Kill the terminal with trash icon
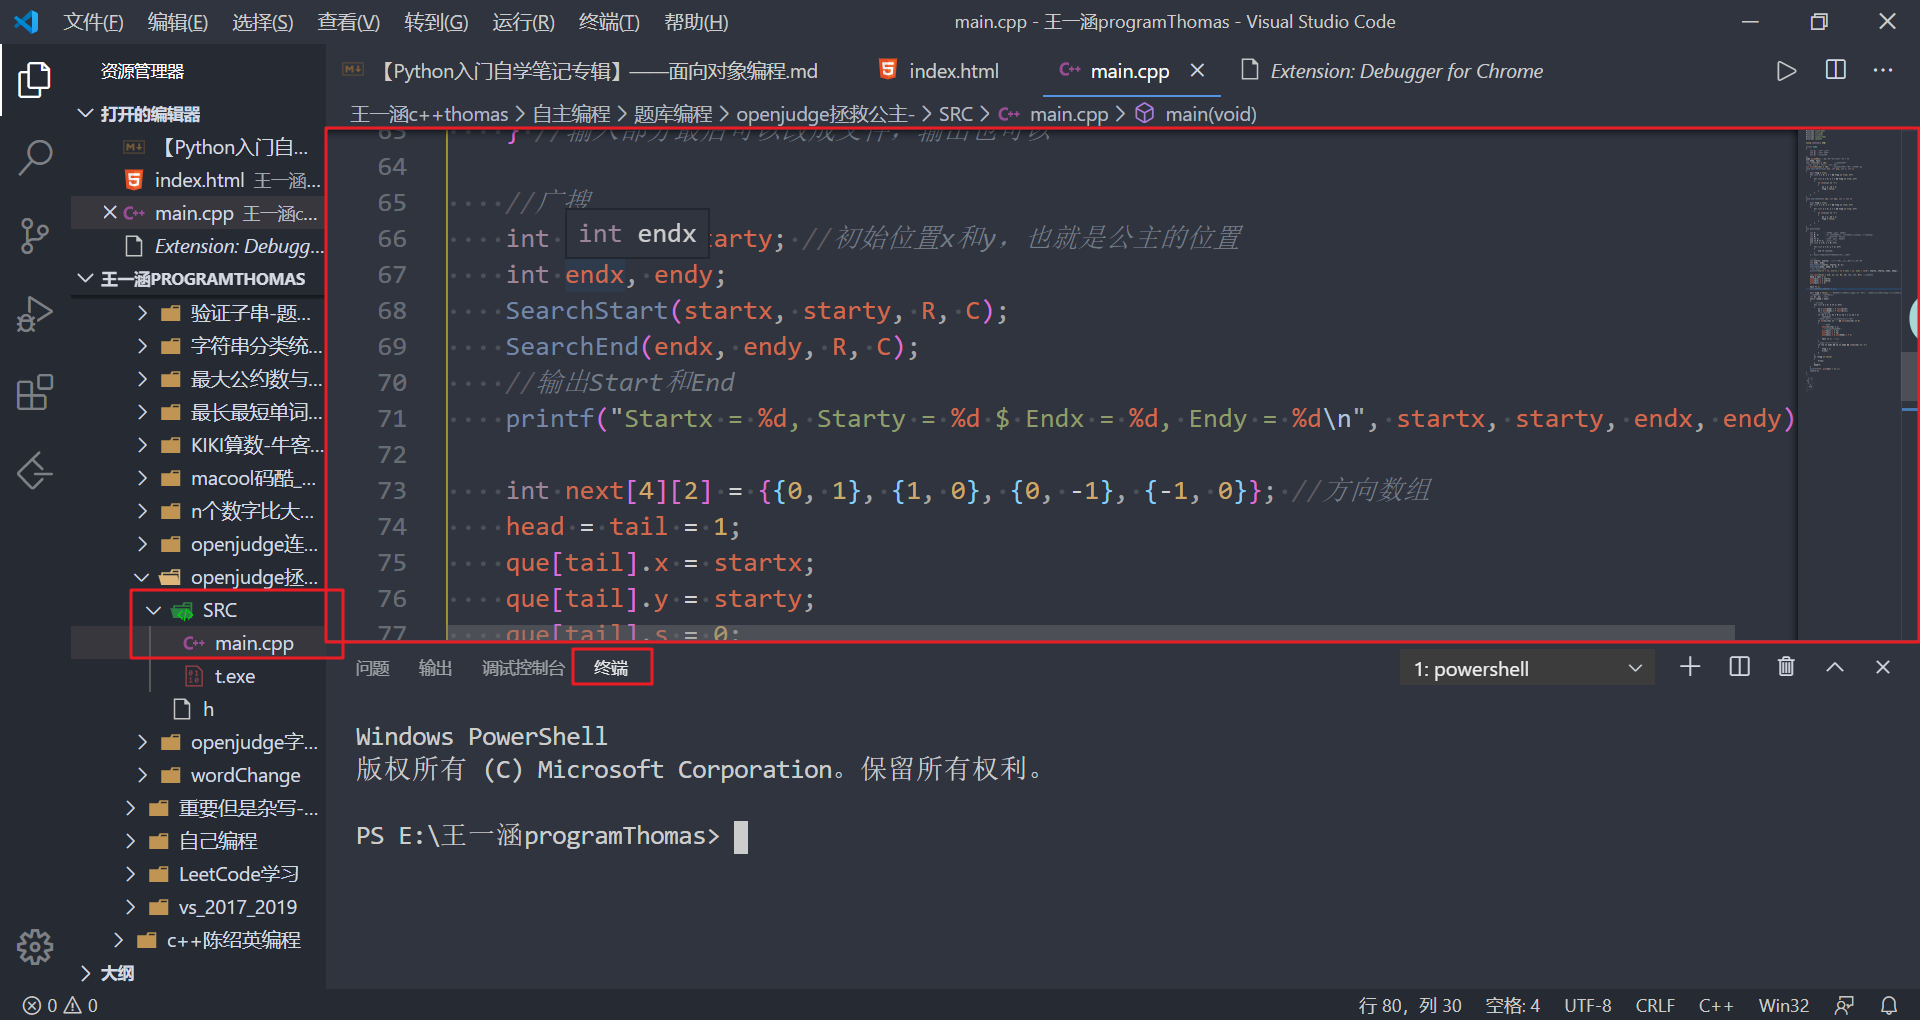 pyautogui.click(x=1786, y=667)
